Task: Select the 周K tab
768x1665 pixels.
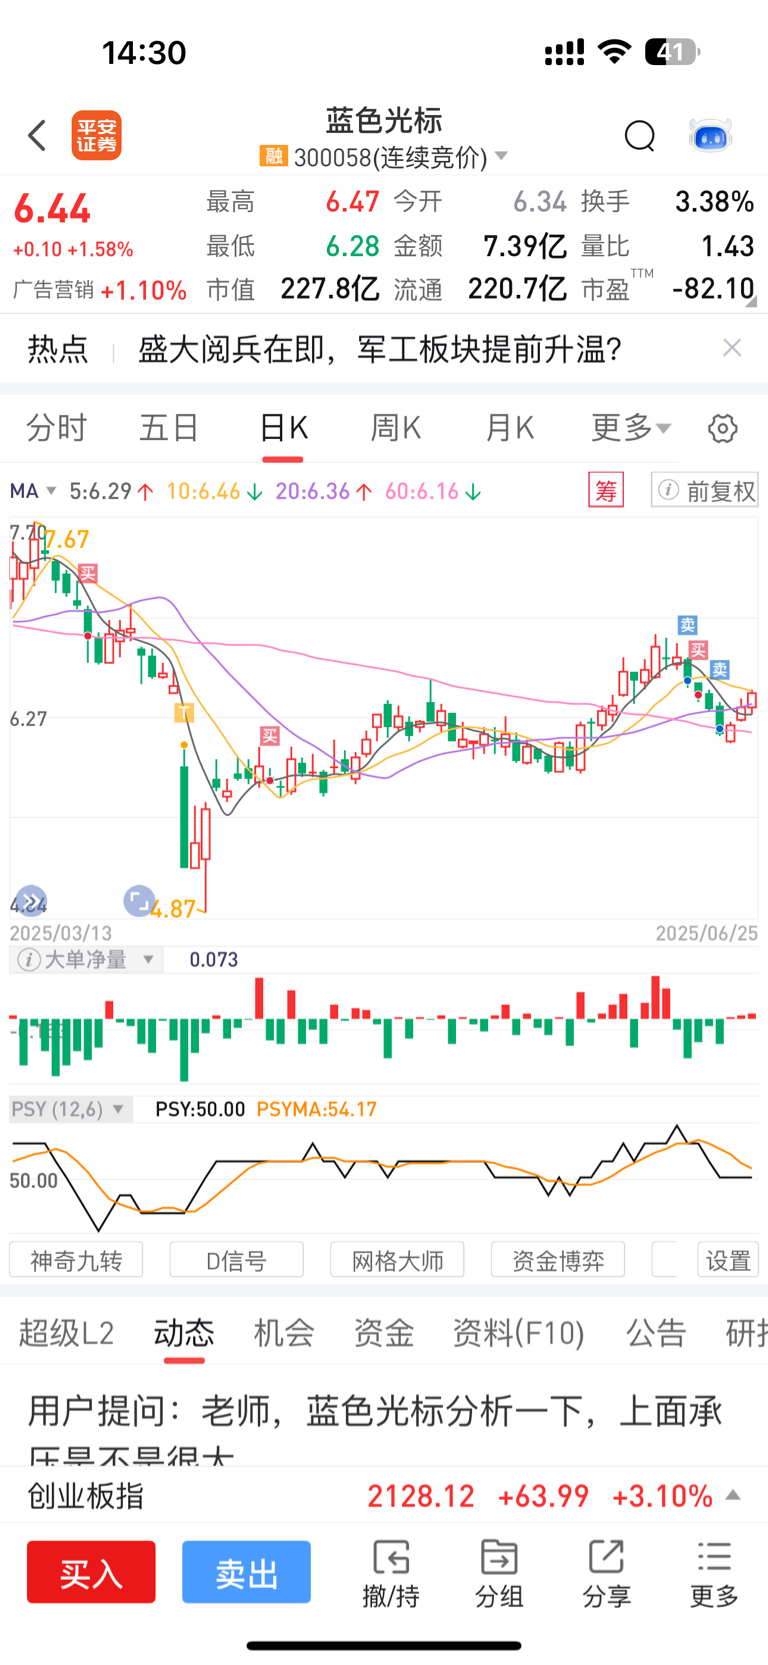Action: click(396, 428)
